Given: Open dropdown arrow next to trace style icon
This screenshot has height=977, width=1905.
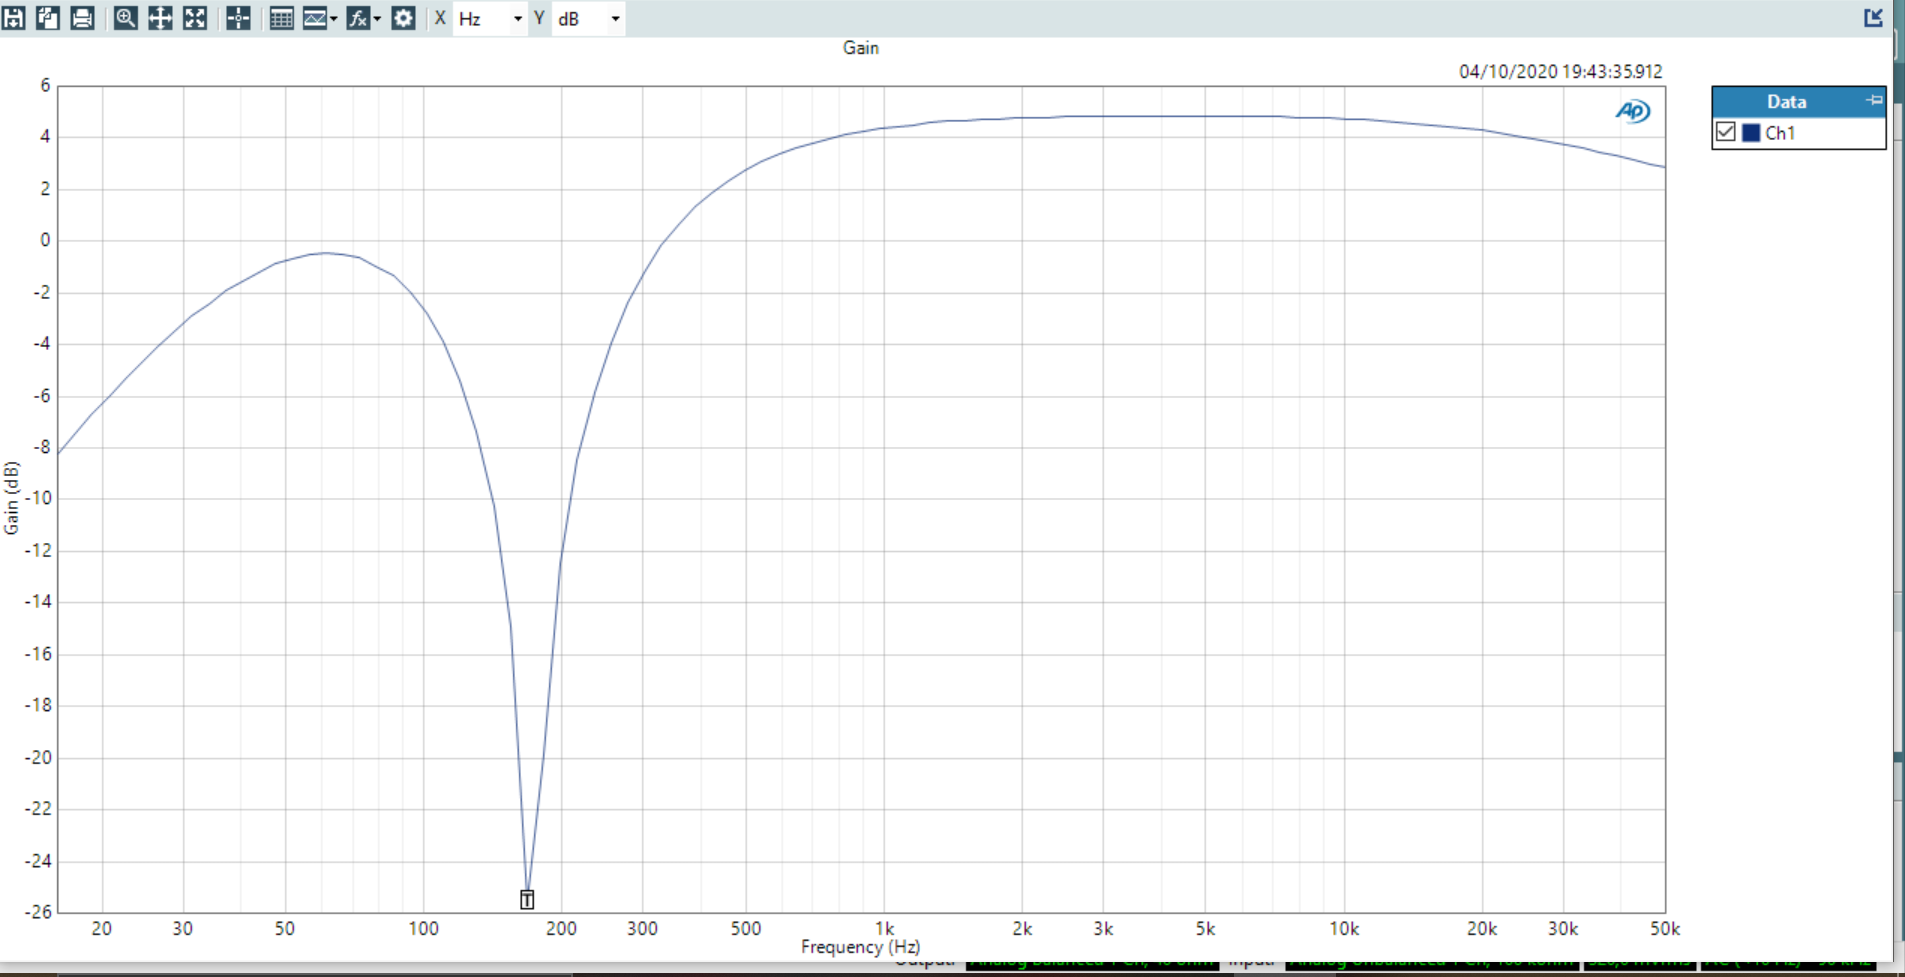Looking at the screenshot, I should coord(333,19).
